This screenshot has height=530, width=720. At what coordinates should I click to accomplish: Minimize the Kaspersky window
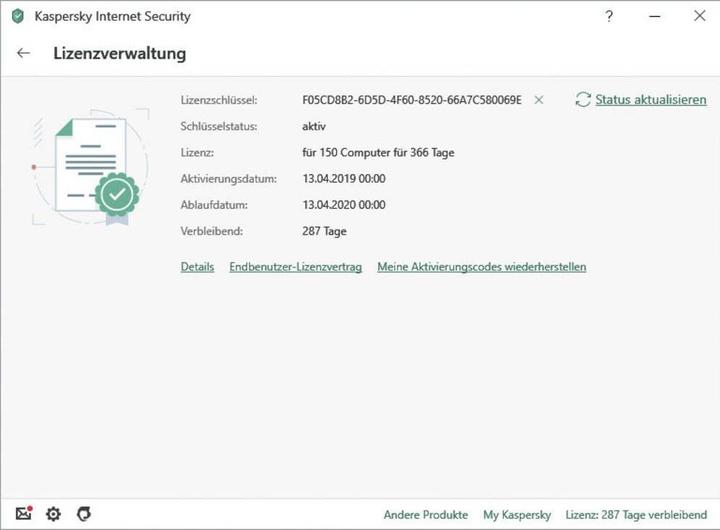click(655, 17)
